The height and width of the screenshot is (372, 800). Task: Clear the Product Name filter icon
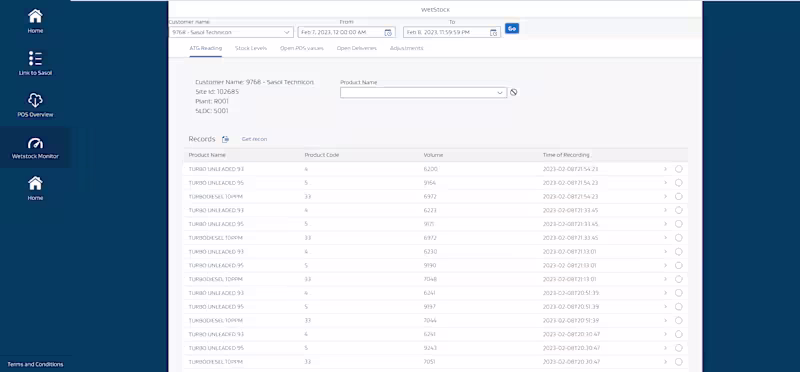(514, 92)
